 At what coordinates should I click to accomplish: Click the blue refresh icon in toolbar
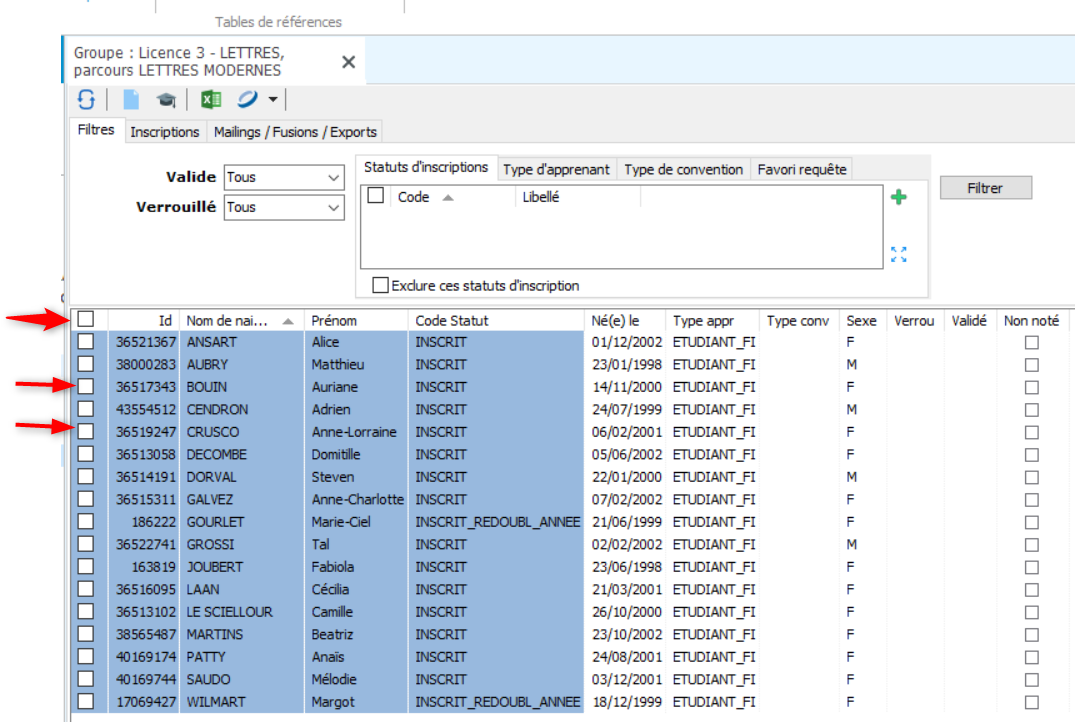pyautogui.click(x=87, y=99)
